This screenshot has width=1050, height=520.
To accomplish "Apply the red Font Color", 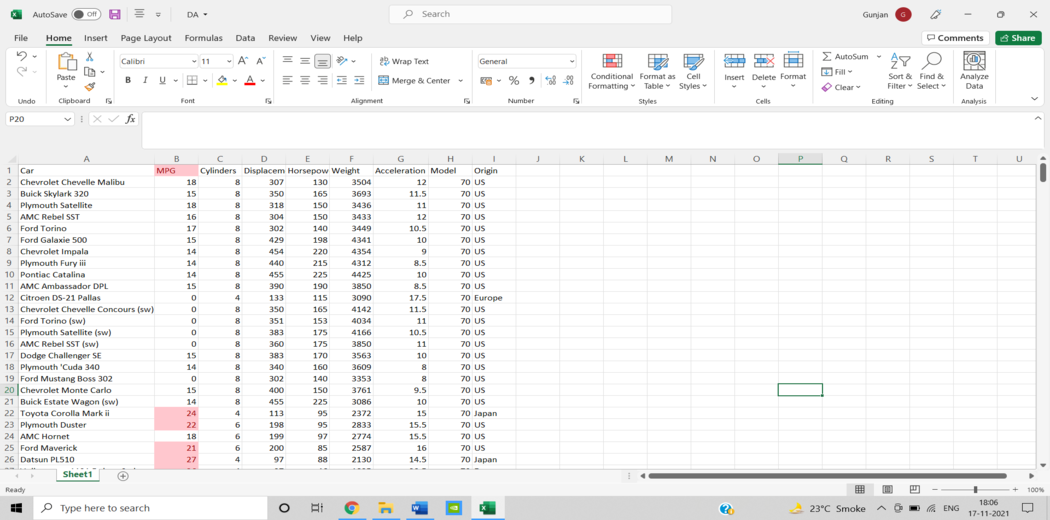I will (250, 80).
